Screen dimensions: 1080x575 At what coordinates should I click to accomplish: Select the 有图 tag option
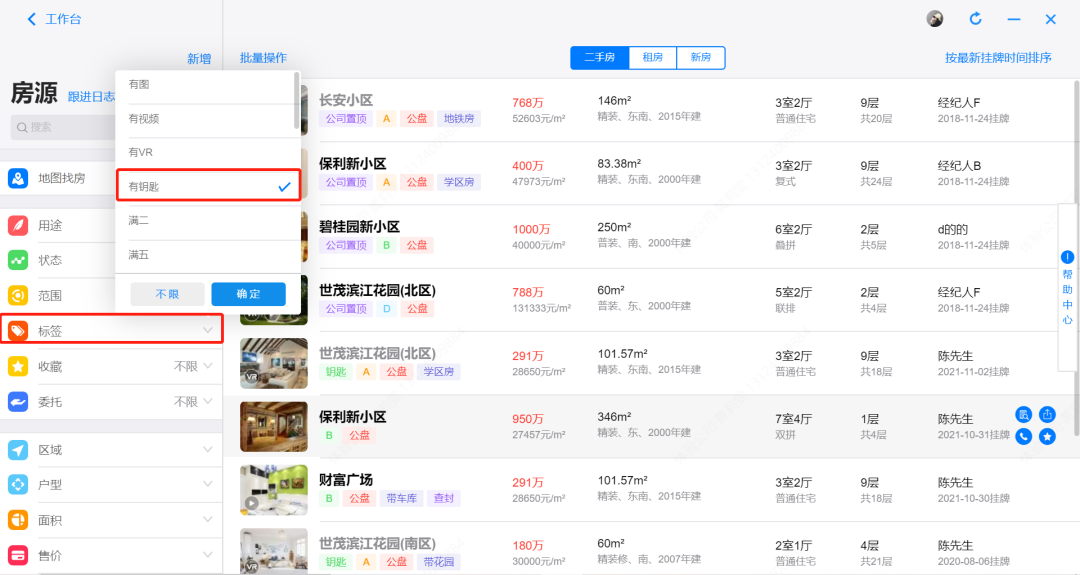(207, 85)
